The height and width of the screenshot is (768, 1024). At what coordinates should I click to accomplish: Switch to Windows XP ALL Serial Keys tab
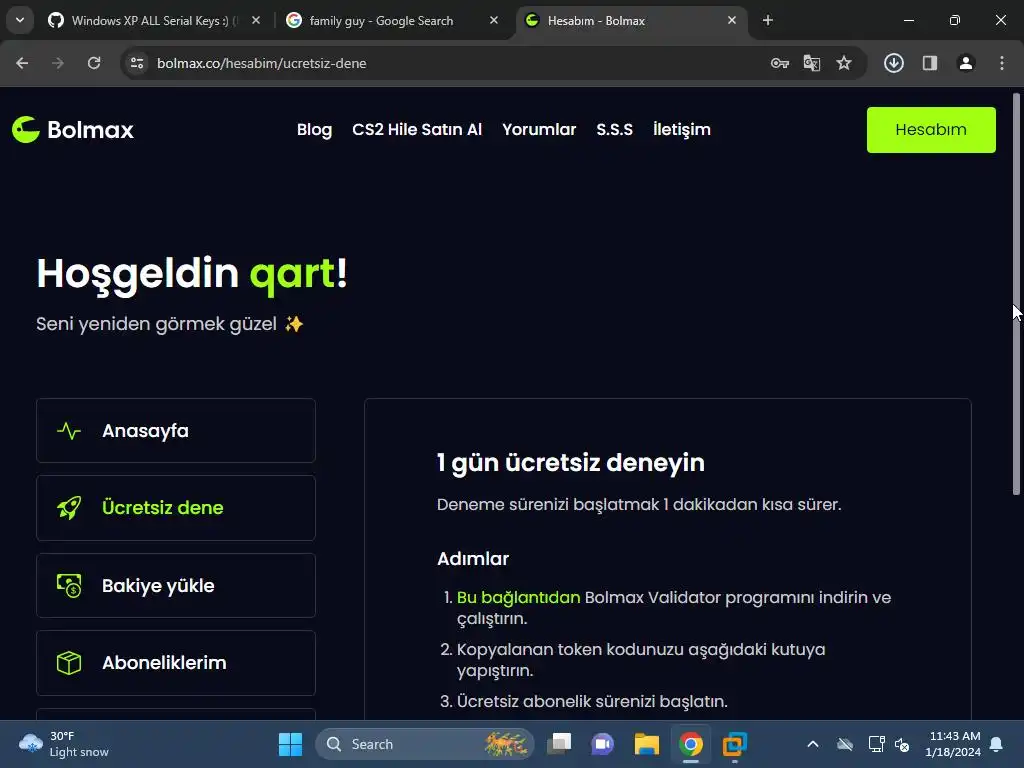(154, 21)
